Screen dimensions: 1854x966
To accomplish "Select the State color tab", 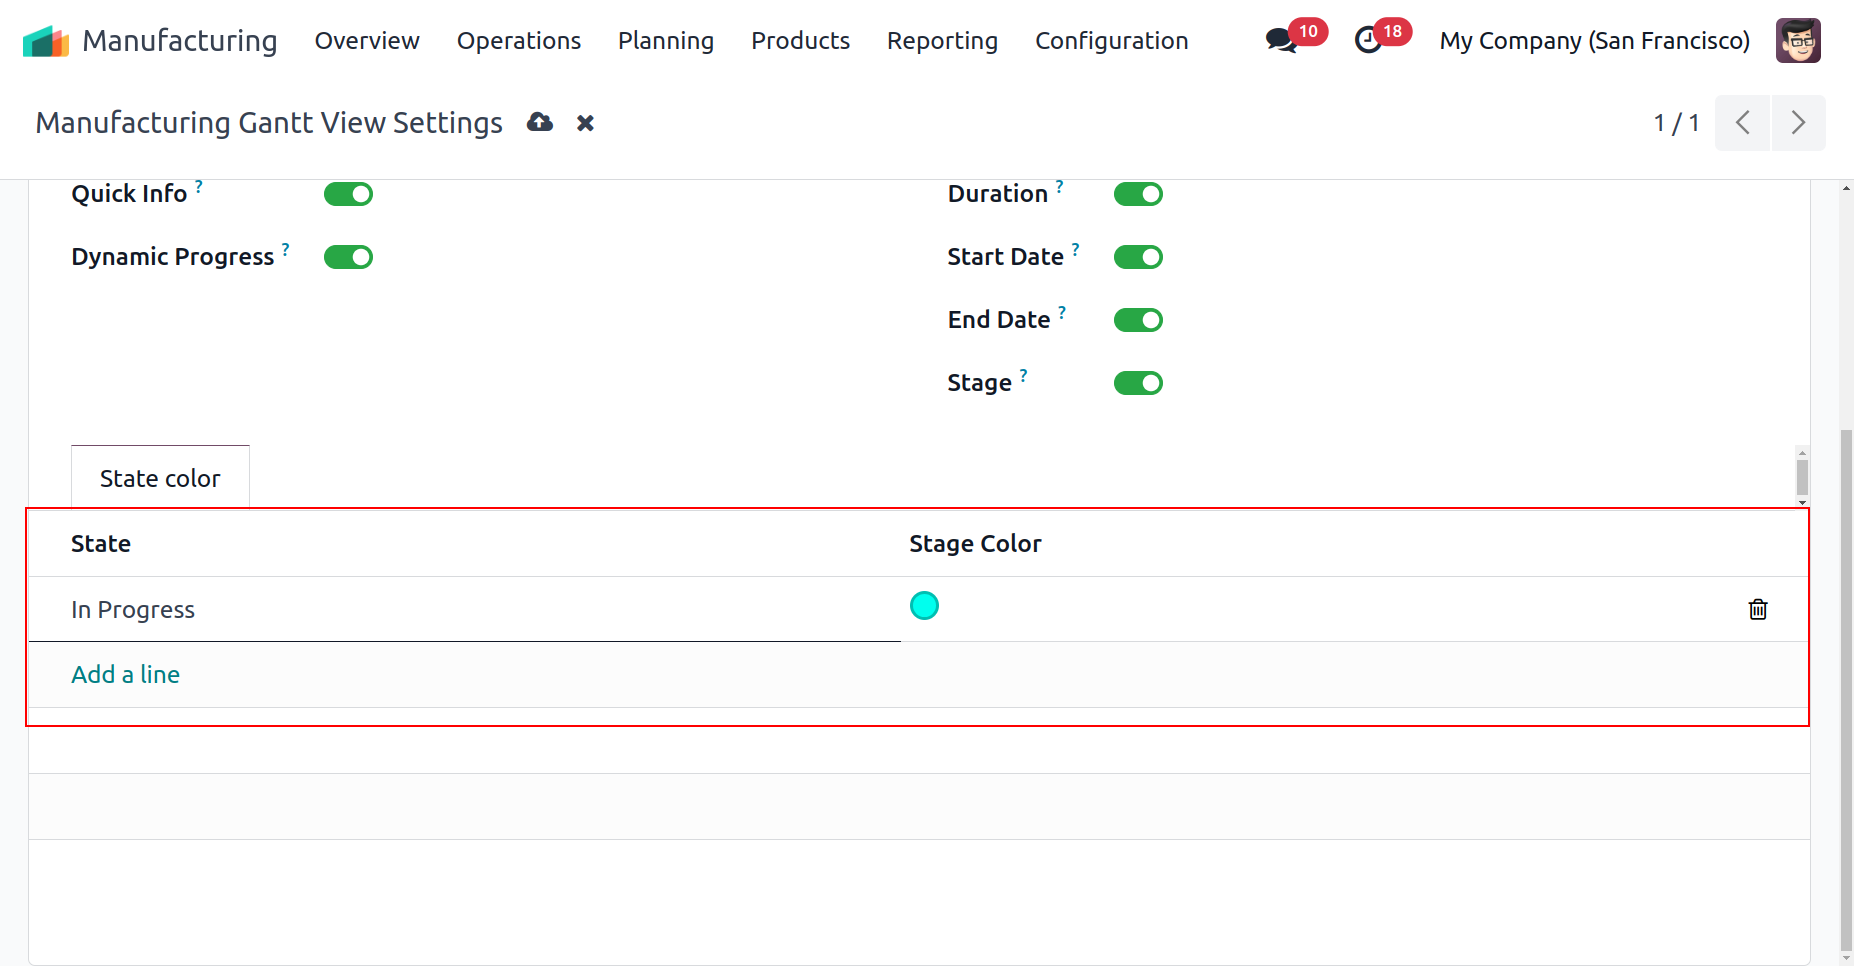I will 160,479.
